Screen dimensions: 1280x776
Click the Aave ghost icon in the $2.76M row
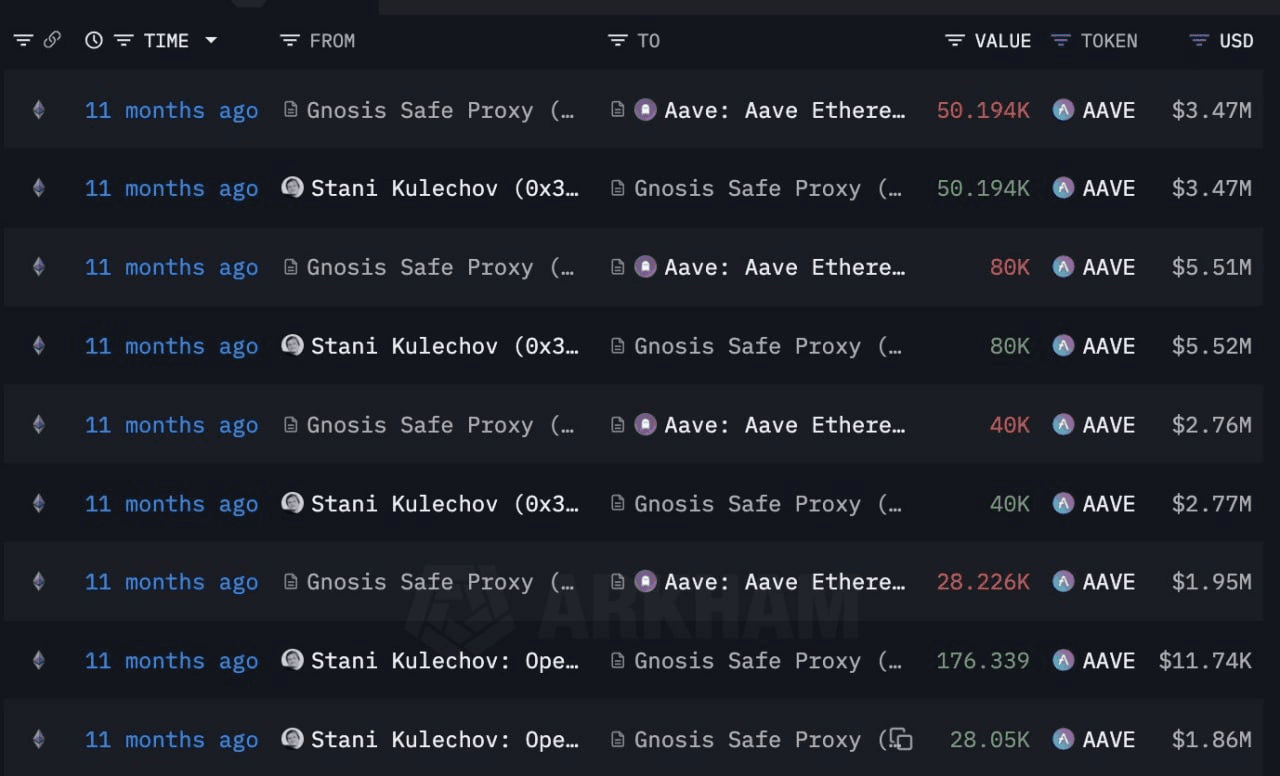click(x=646, y=424)
